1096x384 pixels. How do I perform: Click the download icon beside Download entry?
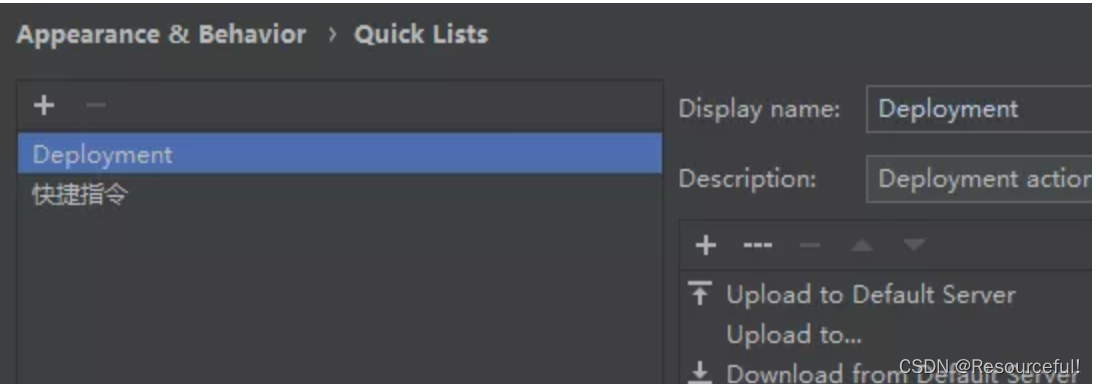tap(700, 374)
